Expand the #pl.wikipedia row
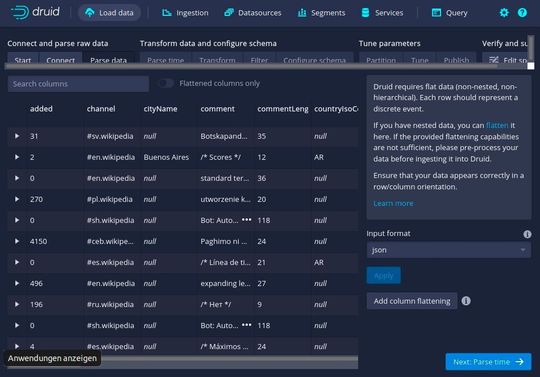The height and width of the screenshot is (377, 540). (x=17, y=199)
